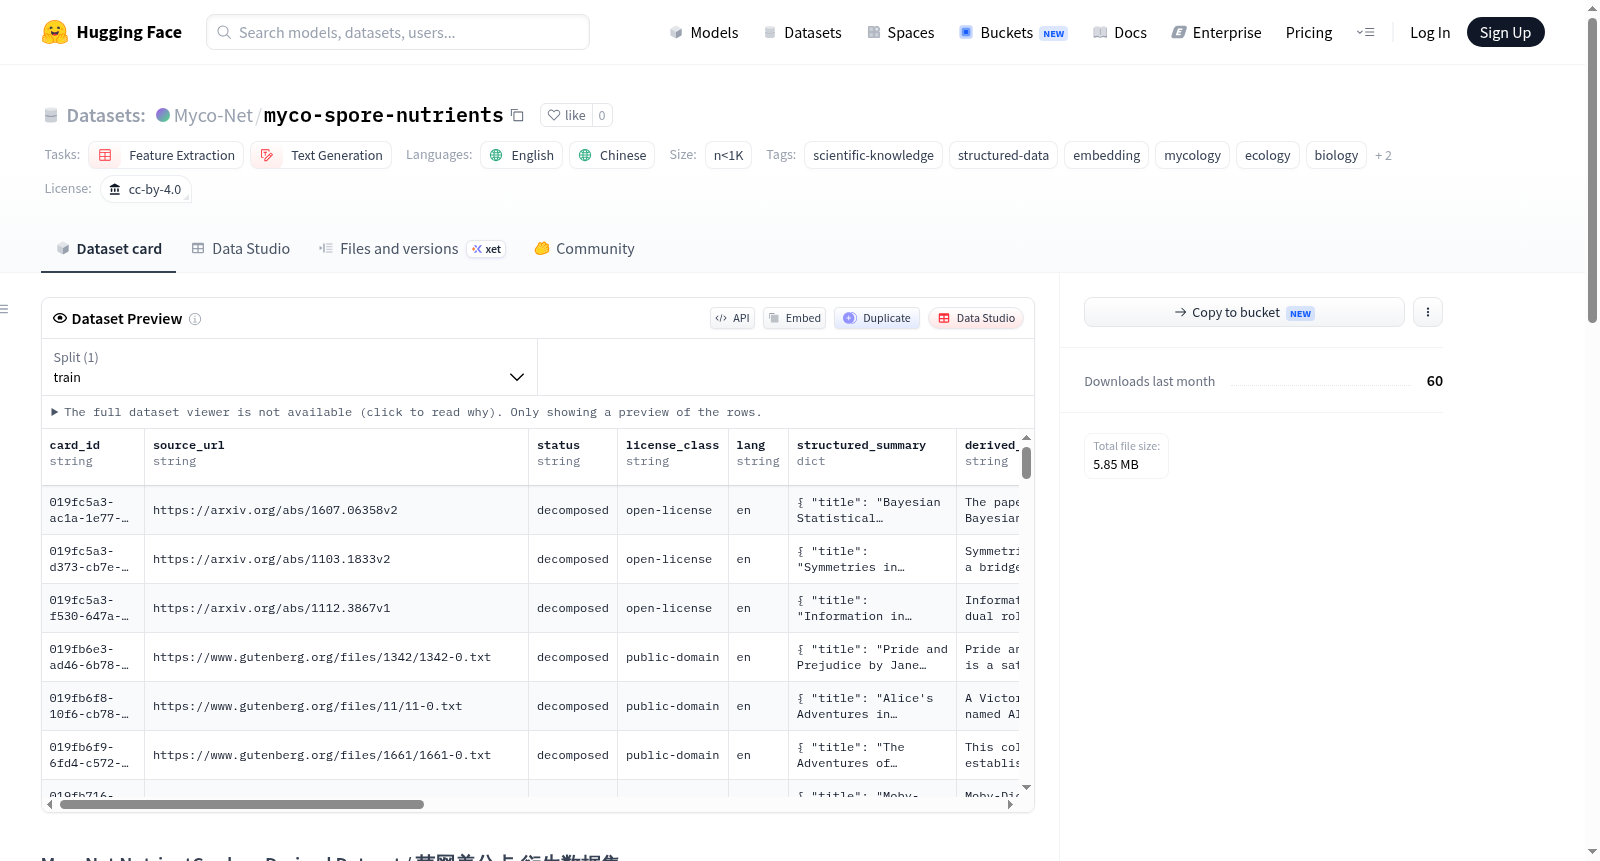
Task: Select the Chinese language tag
Action: point(612,155)
